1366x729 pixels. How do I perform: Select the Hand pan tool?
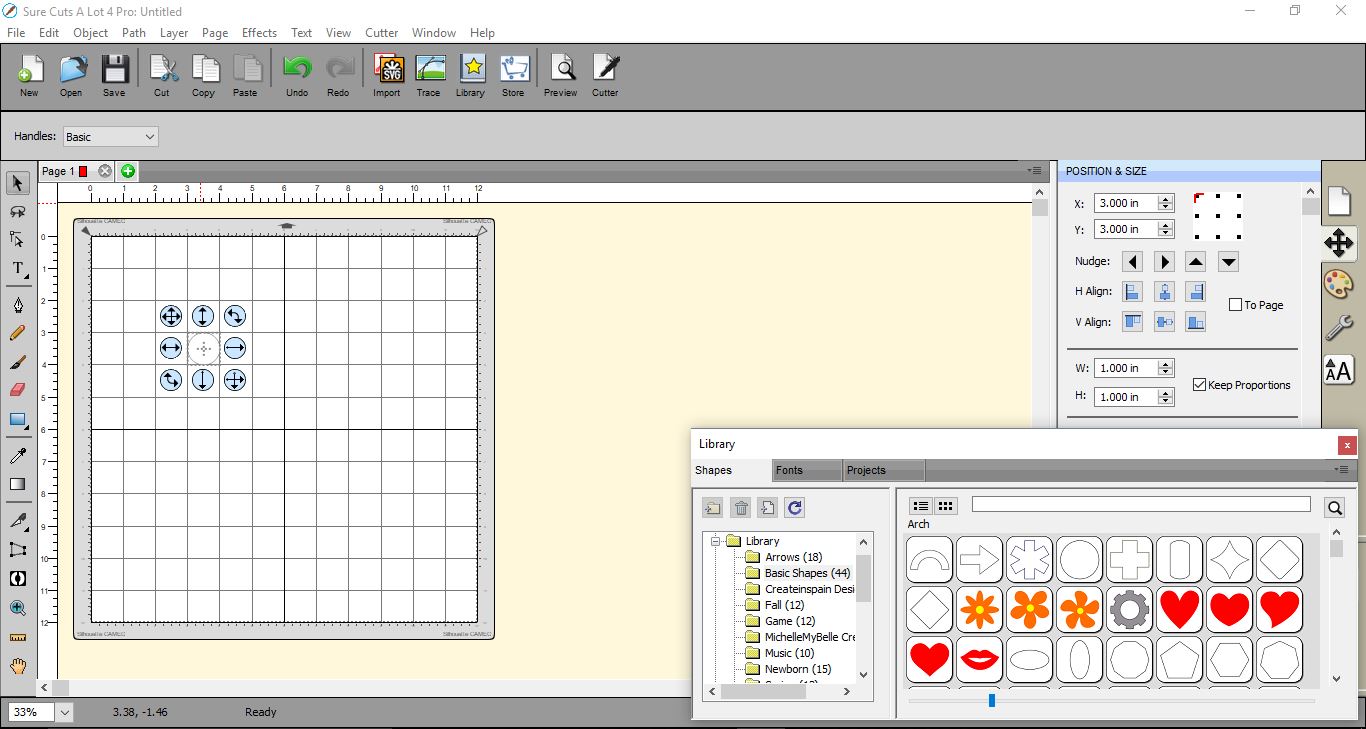18,666
